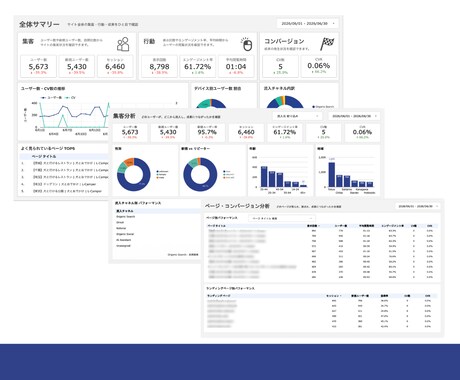Select the Organic Social row in the channel table
Image resolution: width=460 pixels, height=380 pixels.
[157, 234]
